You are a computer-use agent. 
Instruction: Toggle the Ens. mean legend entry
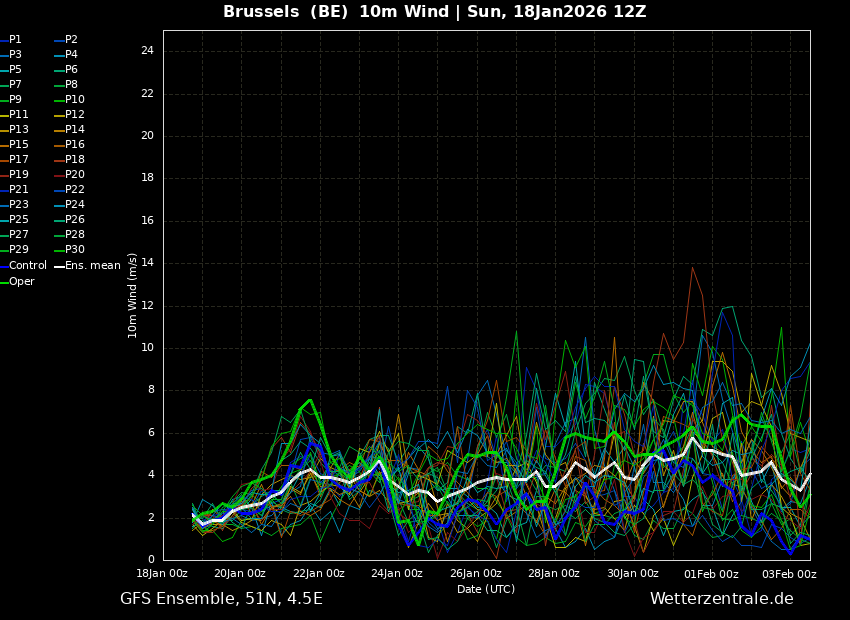pos(92,266)
